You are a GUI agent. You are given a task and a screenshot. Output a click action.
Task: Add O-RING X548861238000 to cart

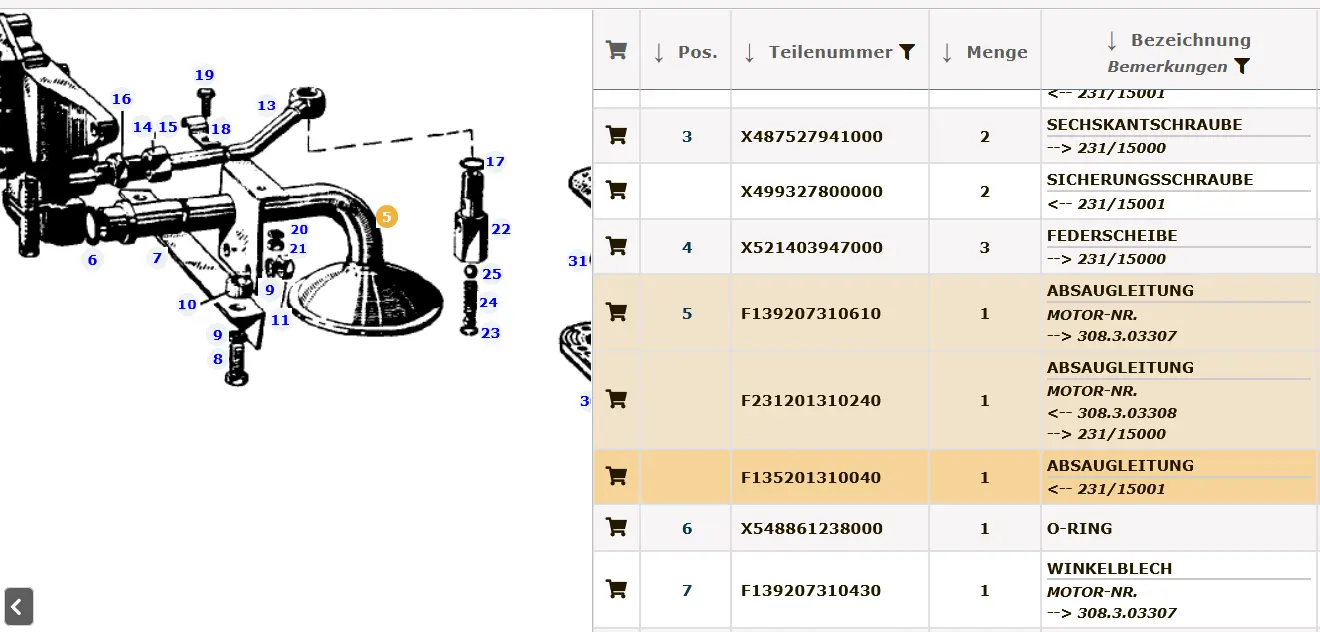click(617, 527)
